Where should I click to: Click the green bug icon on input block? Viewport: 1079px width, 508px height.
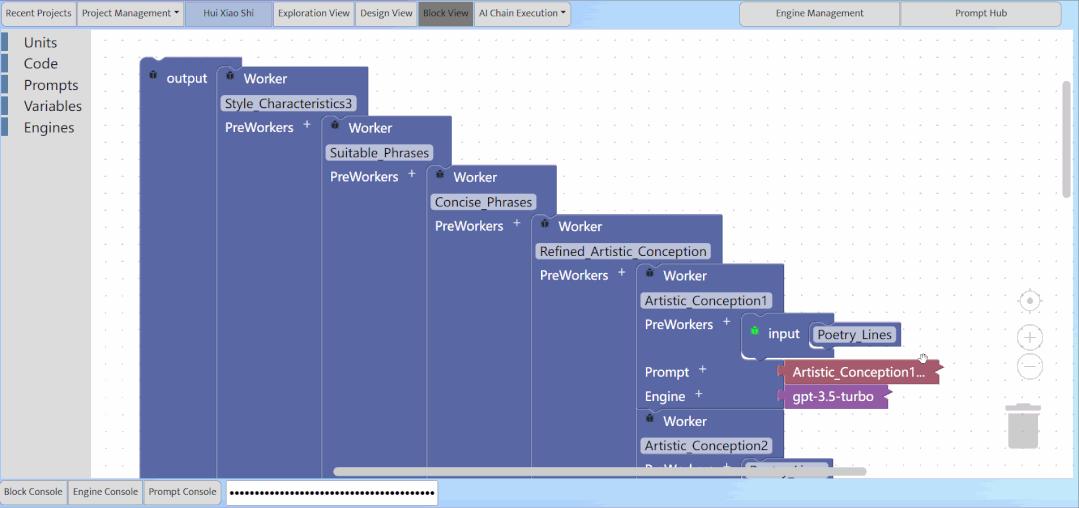coord(754,331)
